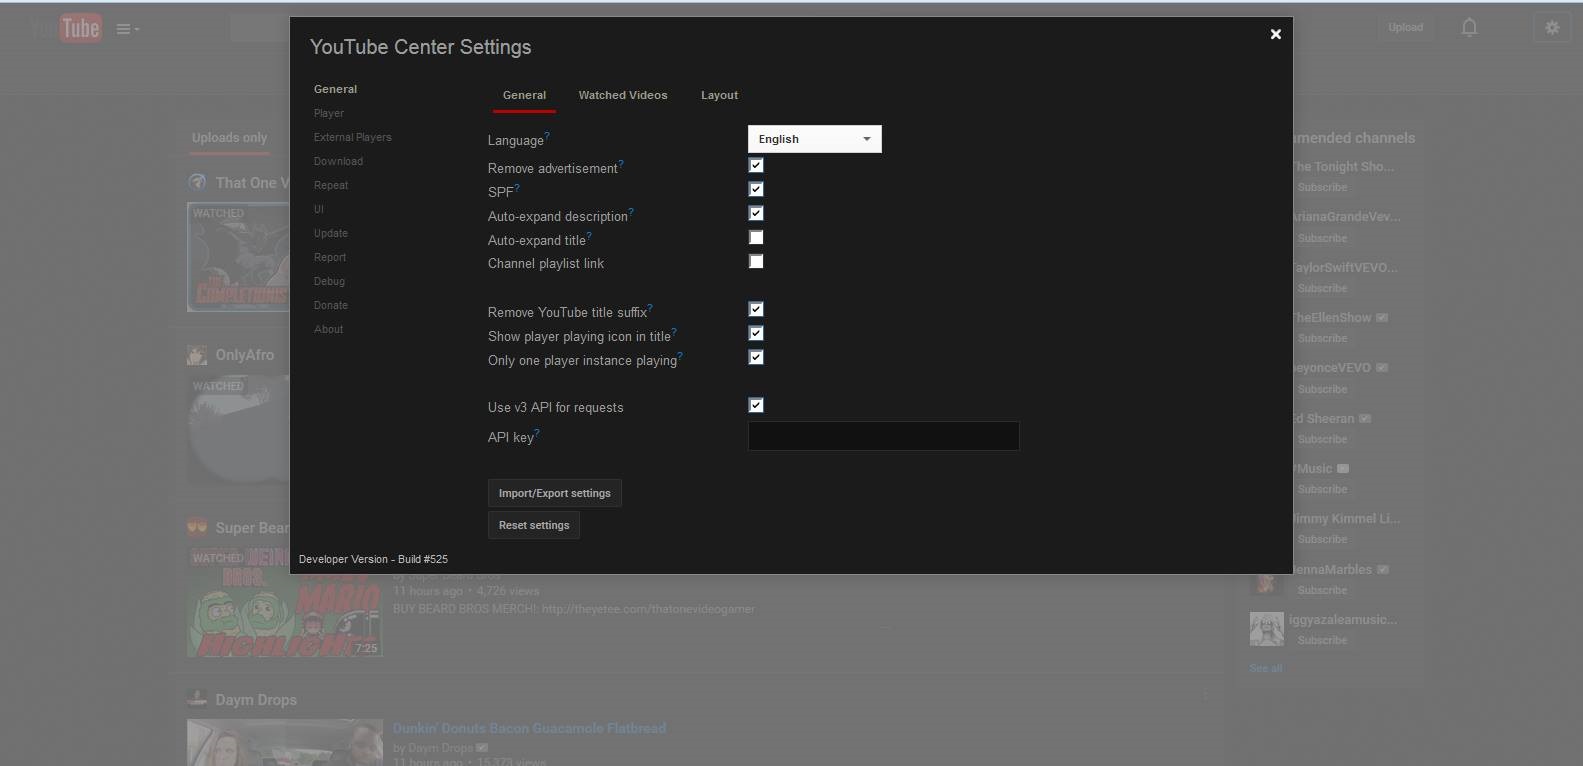
Task: Select the Uploads only tab on YouTube
Action: click(x=229, y=138)
